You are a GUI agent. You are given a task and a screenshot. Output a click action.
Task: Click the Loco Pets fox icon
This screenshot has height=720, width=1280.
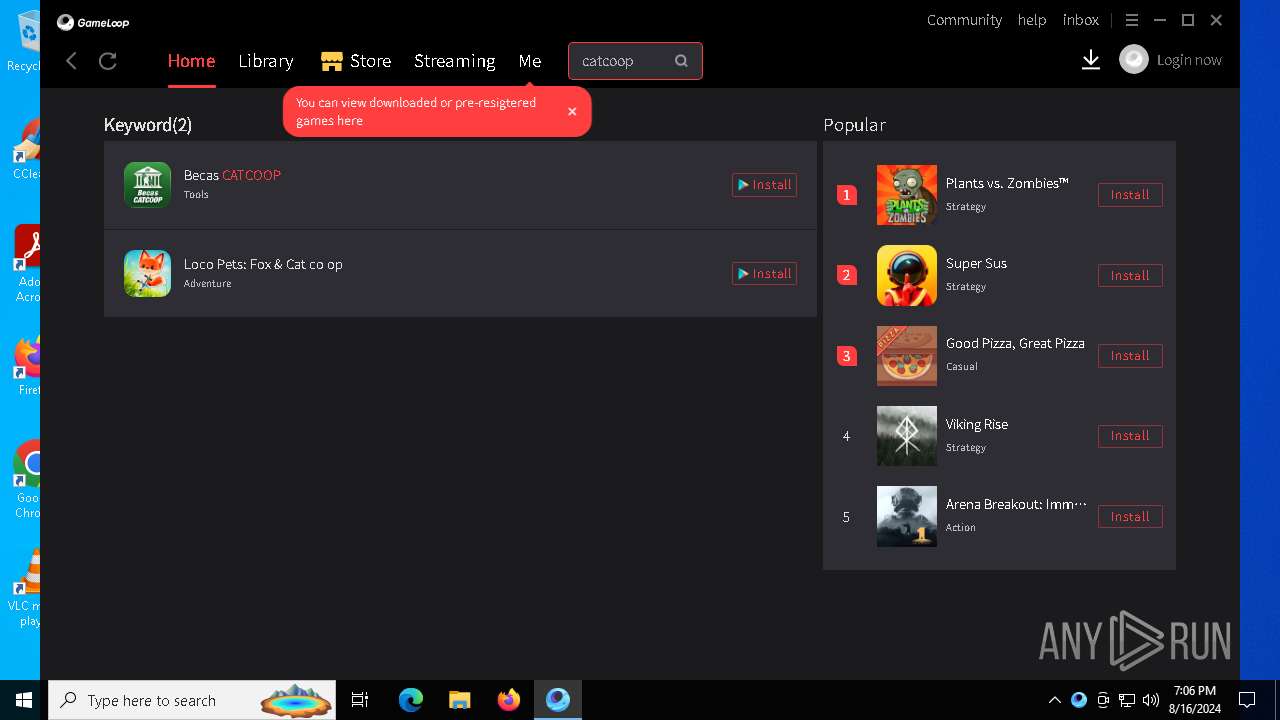(x=147, y=274)
